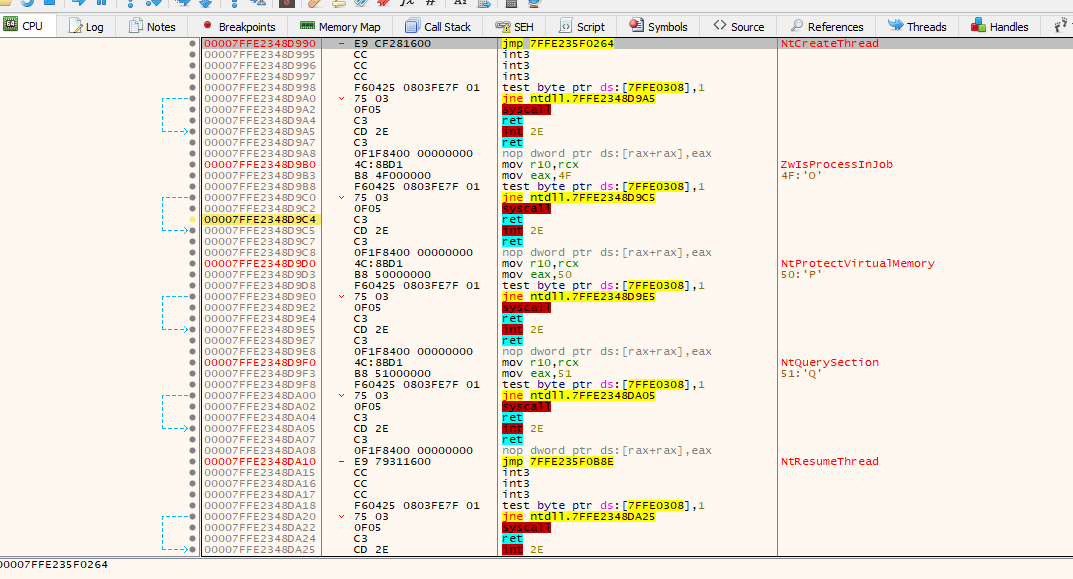This screenshot has width=1073, height=579.
Task: Open Patches via the band-aid icon
Action: click(314, 6)
